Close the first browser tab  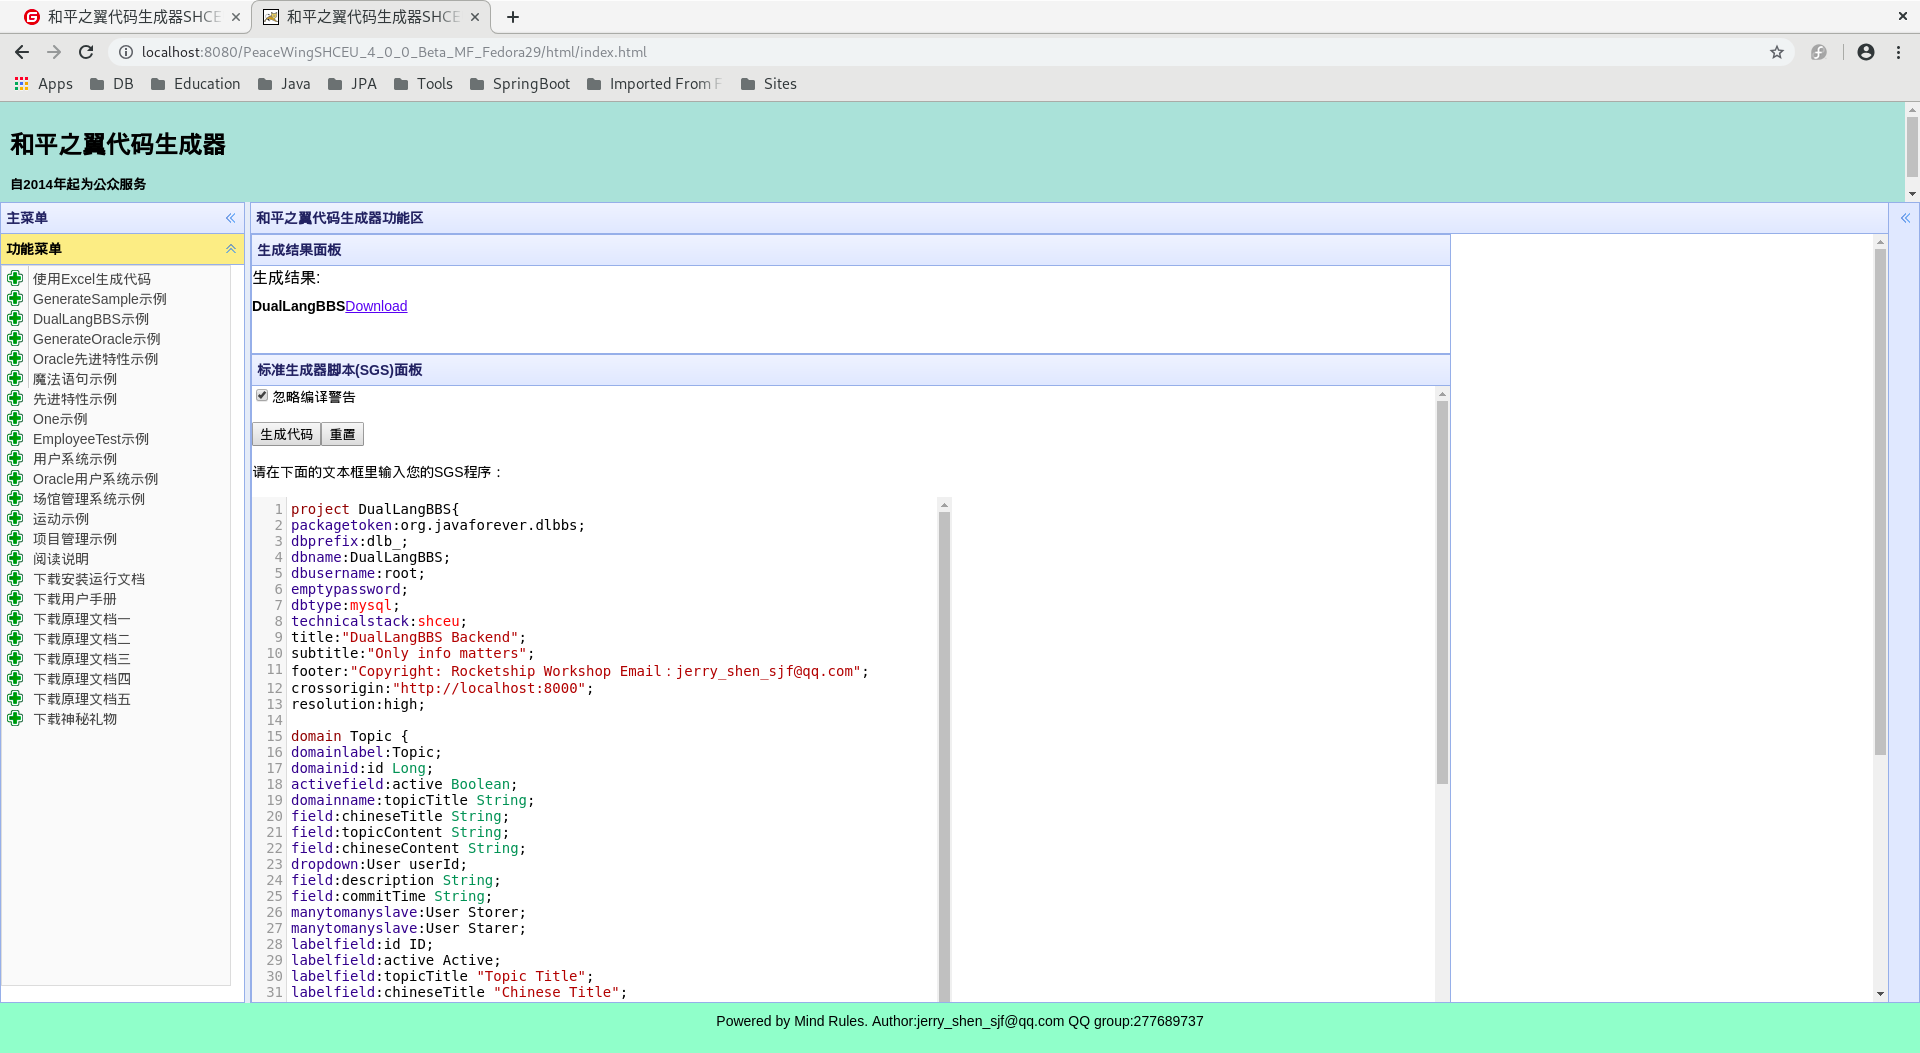[236, 17]
